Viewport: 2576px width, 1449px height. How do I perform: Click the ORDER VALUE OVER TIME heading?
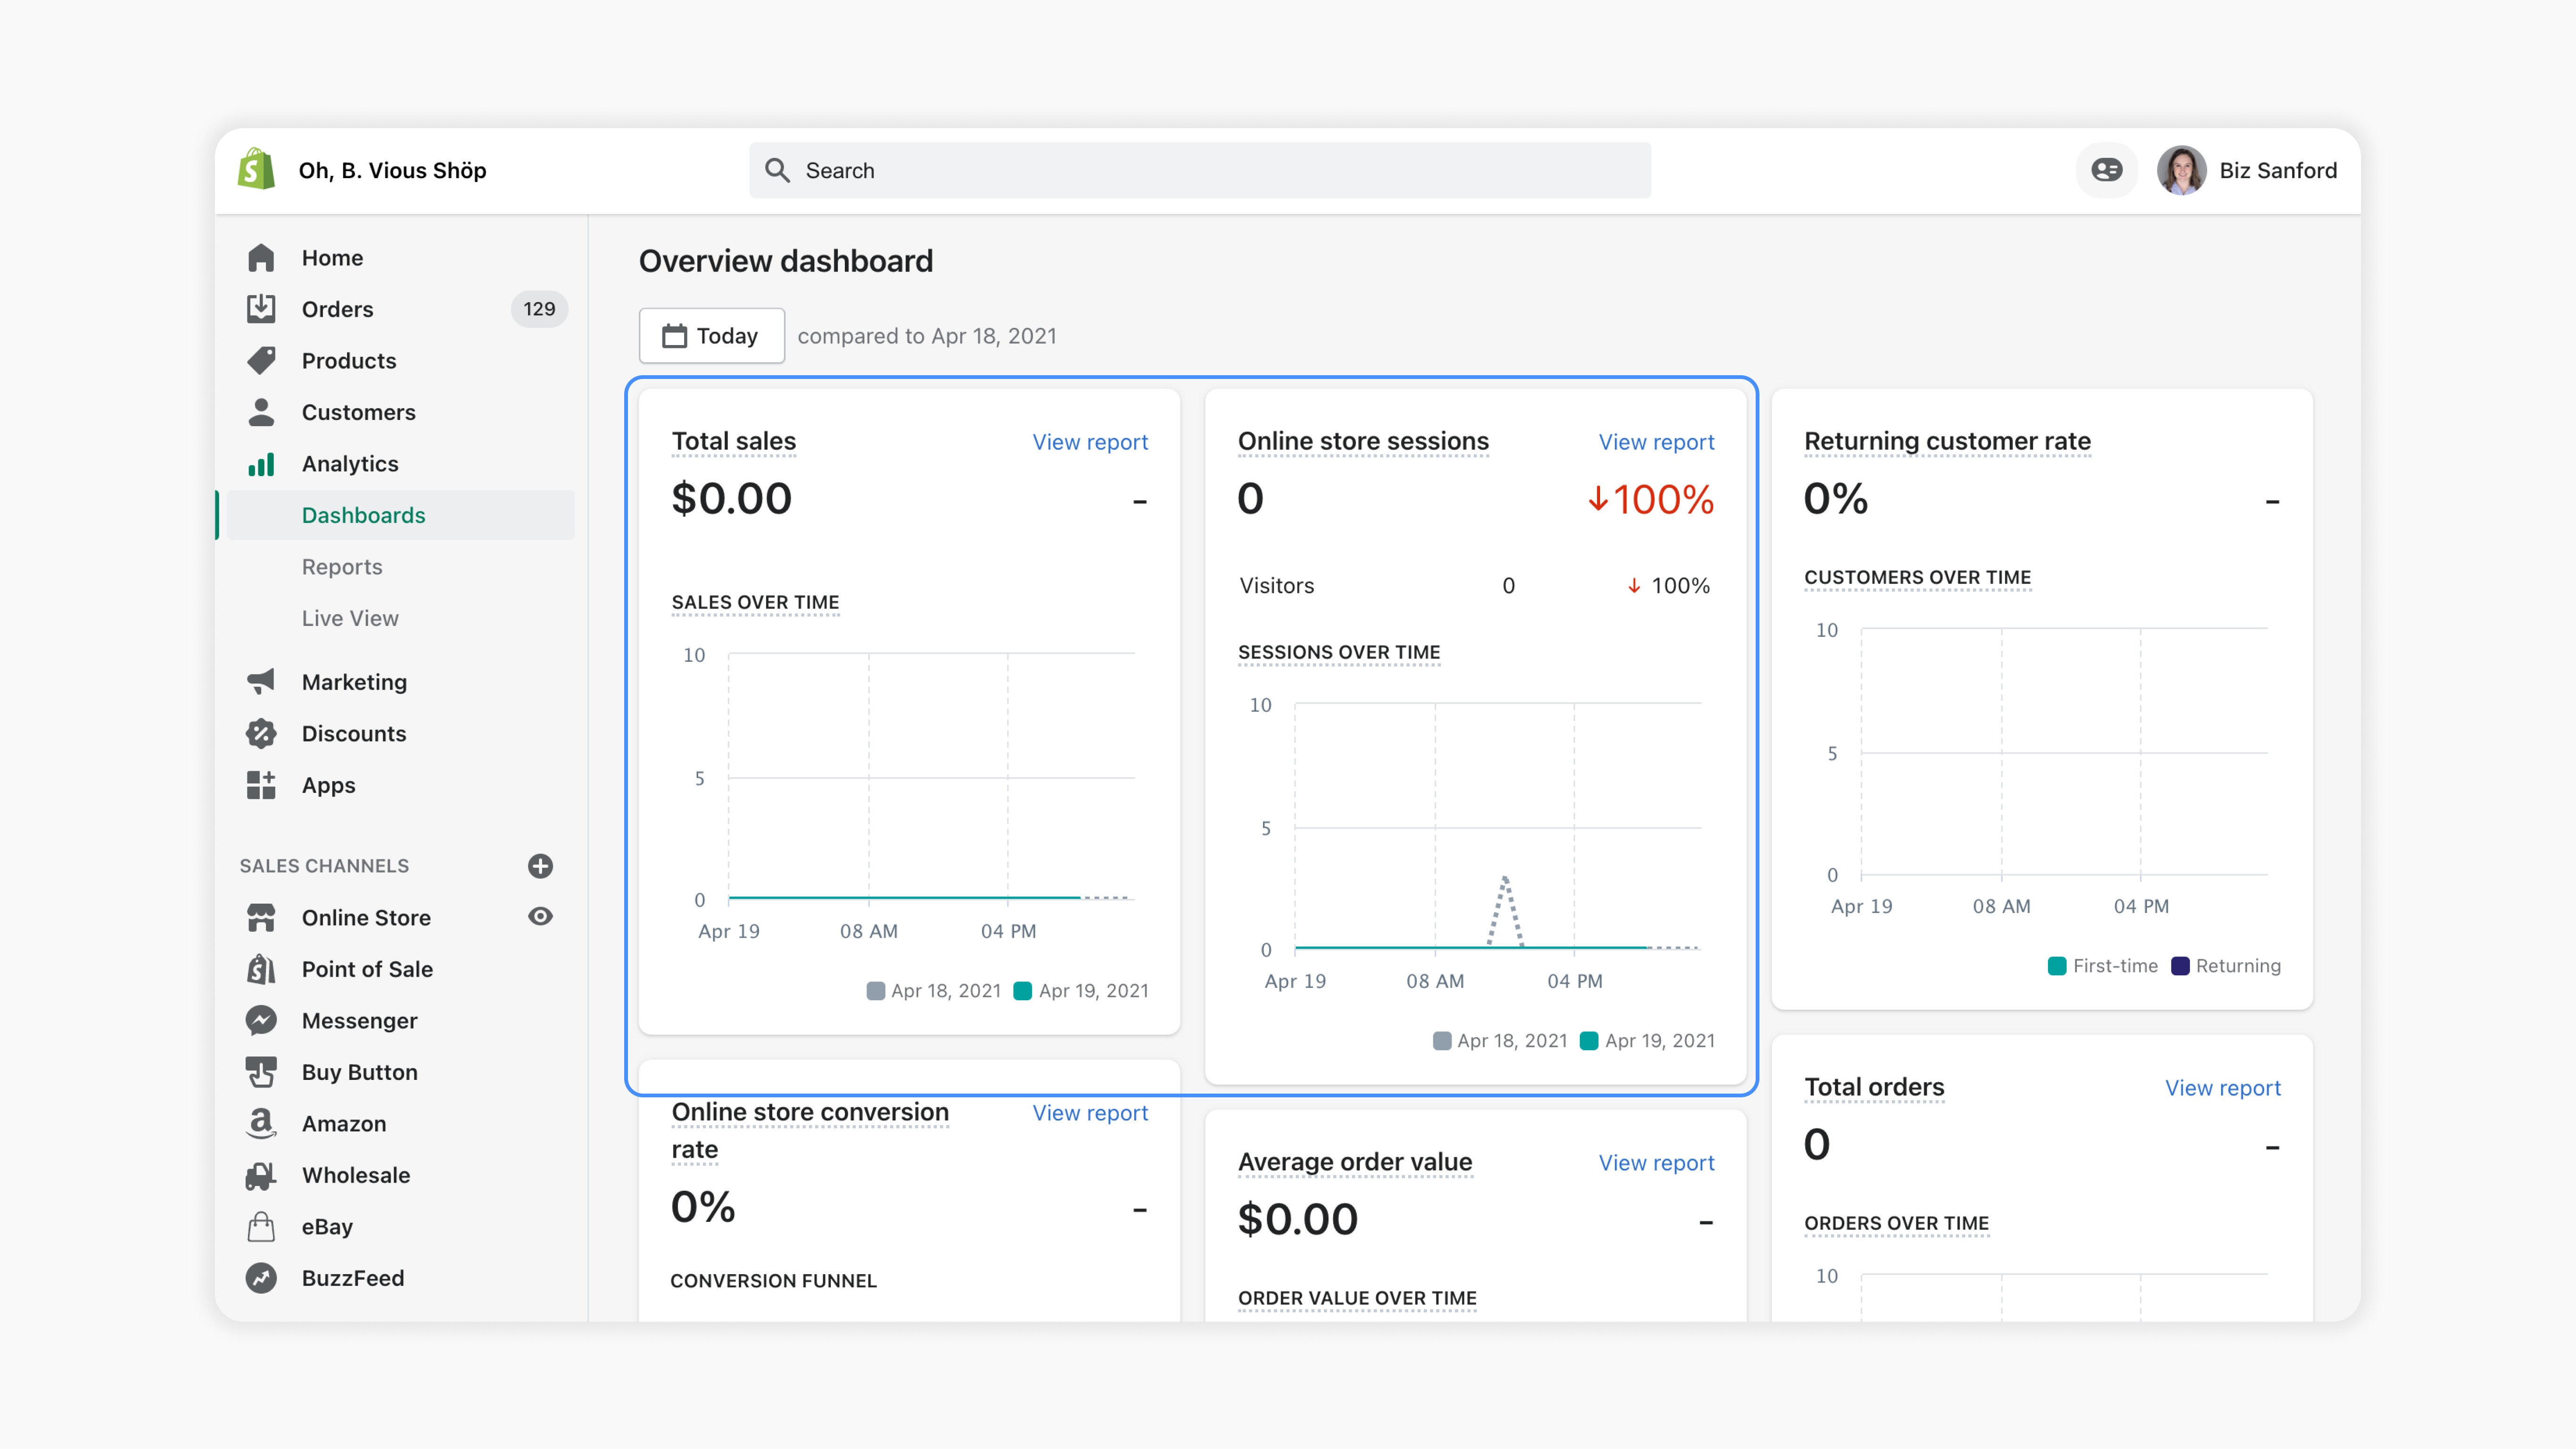pyautogui.click(x=1357, y=1298)
